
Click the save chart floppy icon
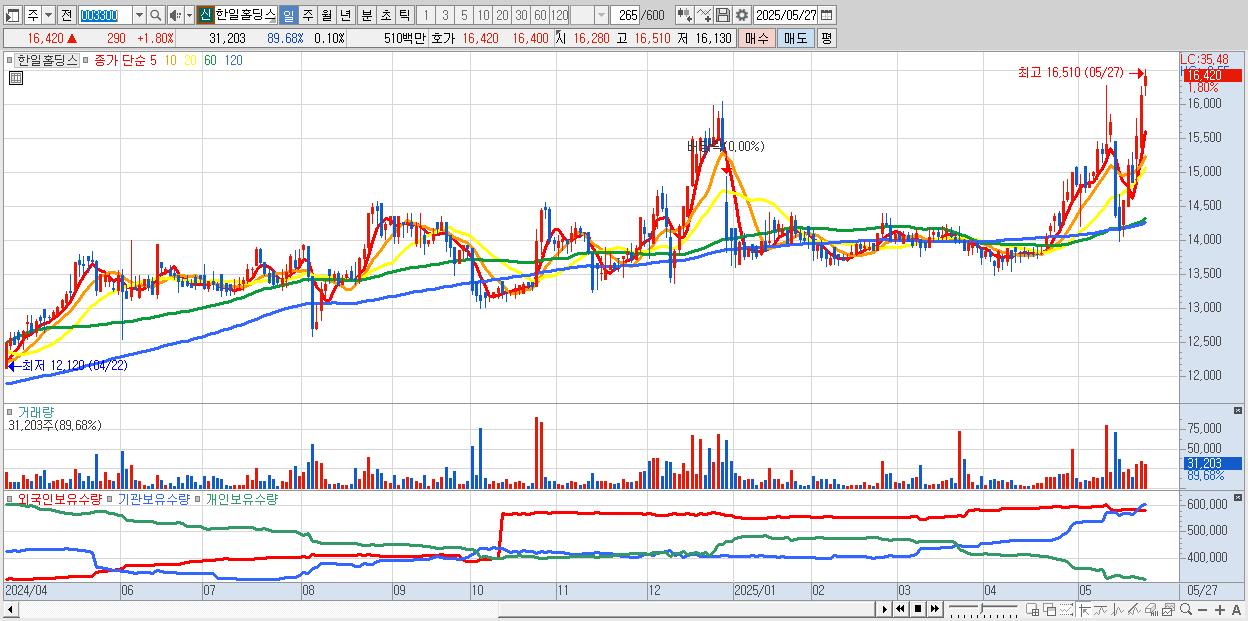(723, 15)
